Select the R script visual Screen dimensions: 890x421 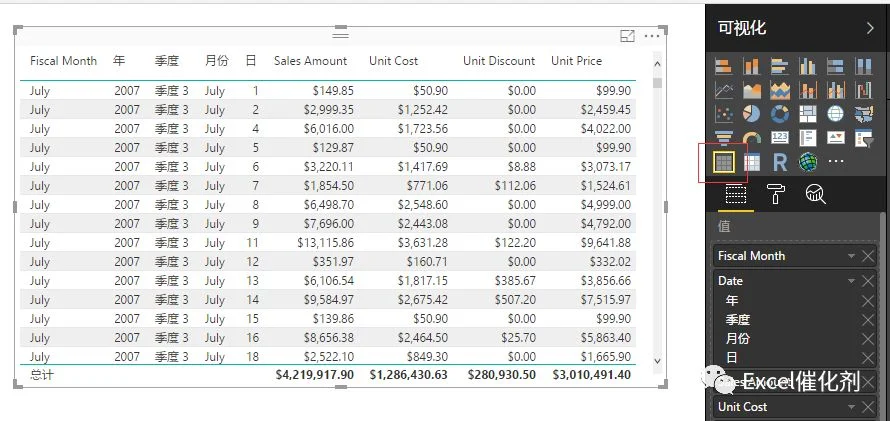coord(780,162)
